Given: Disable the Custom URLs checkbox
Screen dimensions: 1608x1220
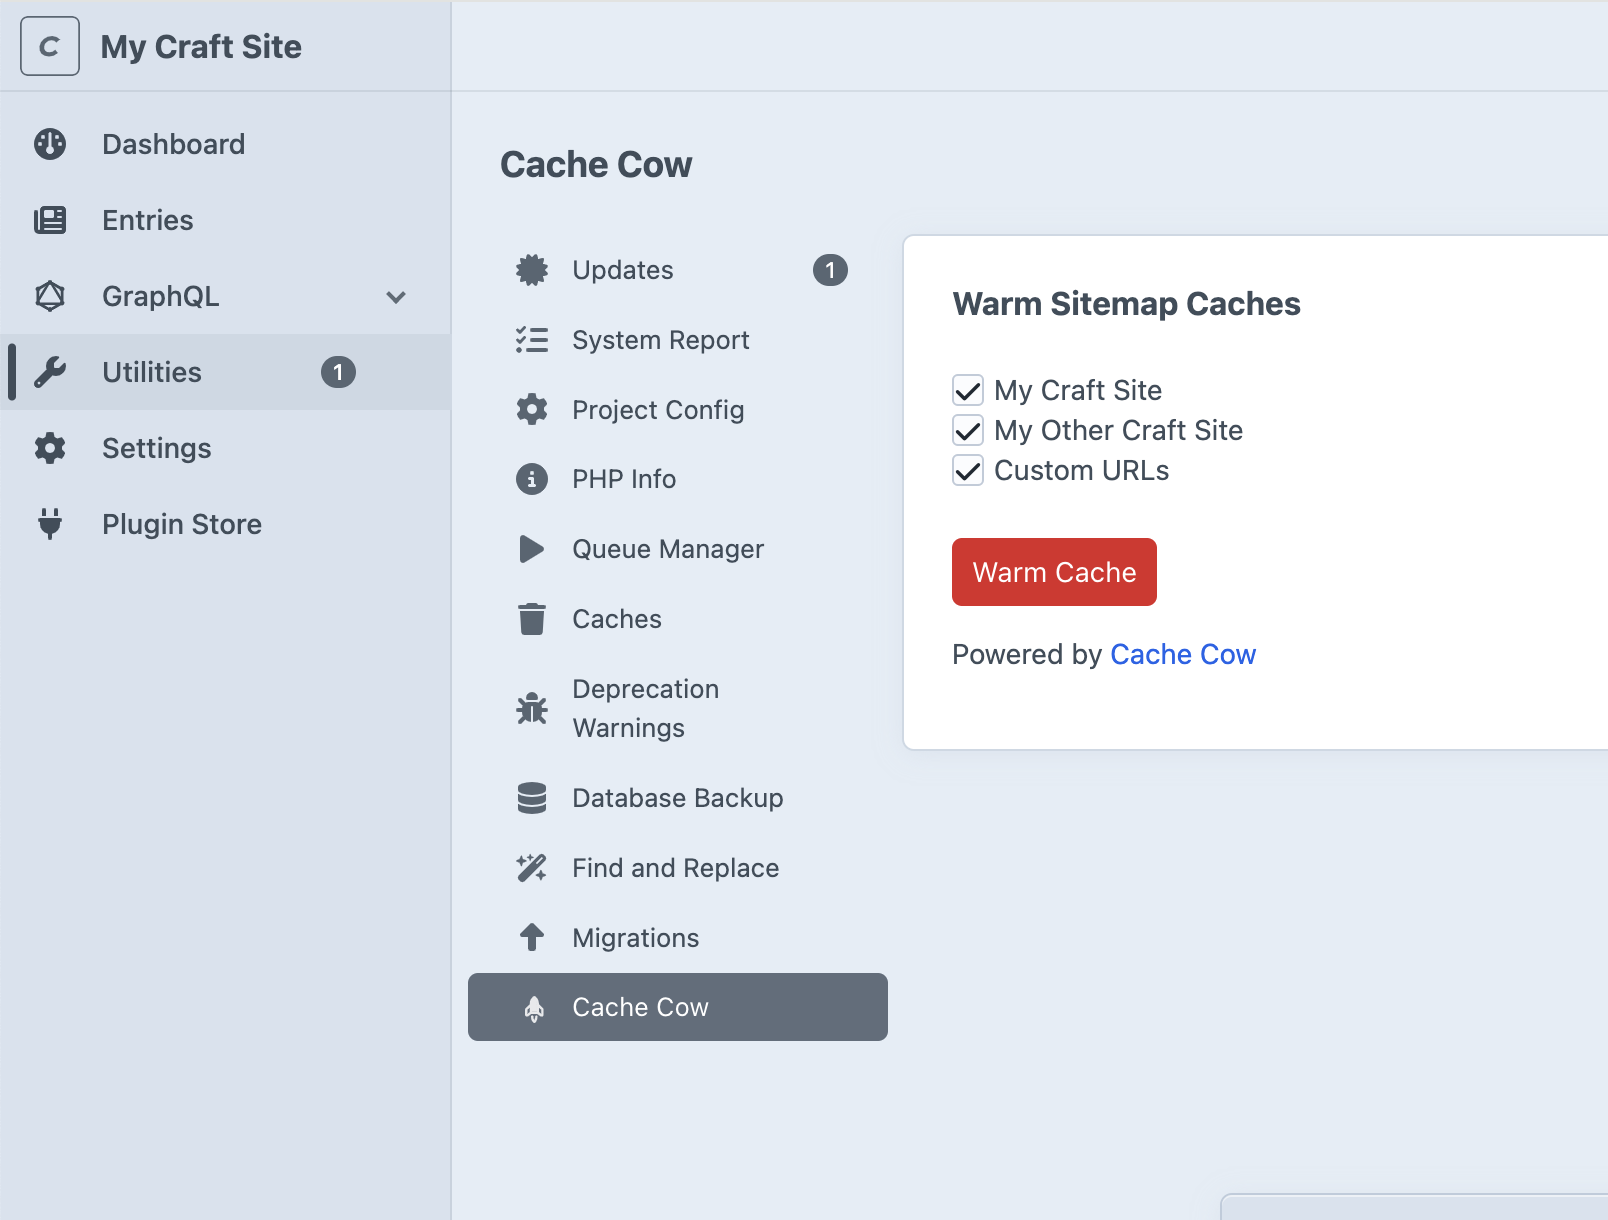Looking at the screenshot, I should point(968,470).
